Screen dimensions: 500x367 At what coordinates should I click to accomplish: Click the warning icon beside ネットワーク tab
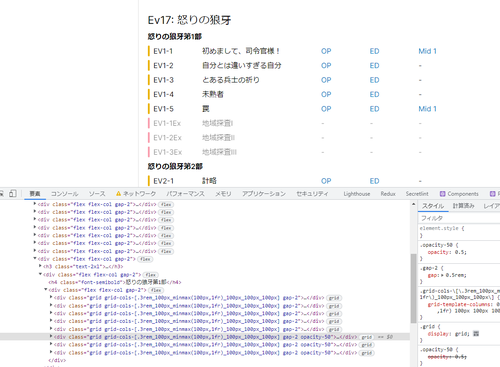(118, 194)
